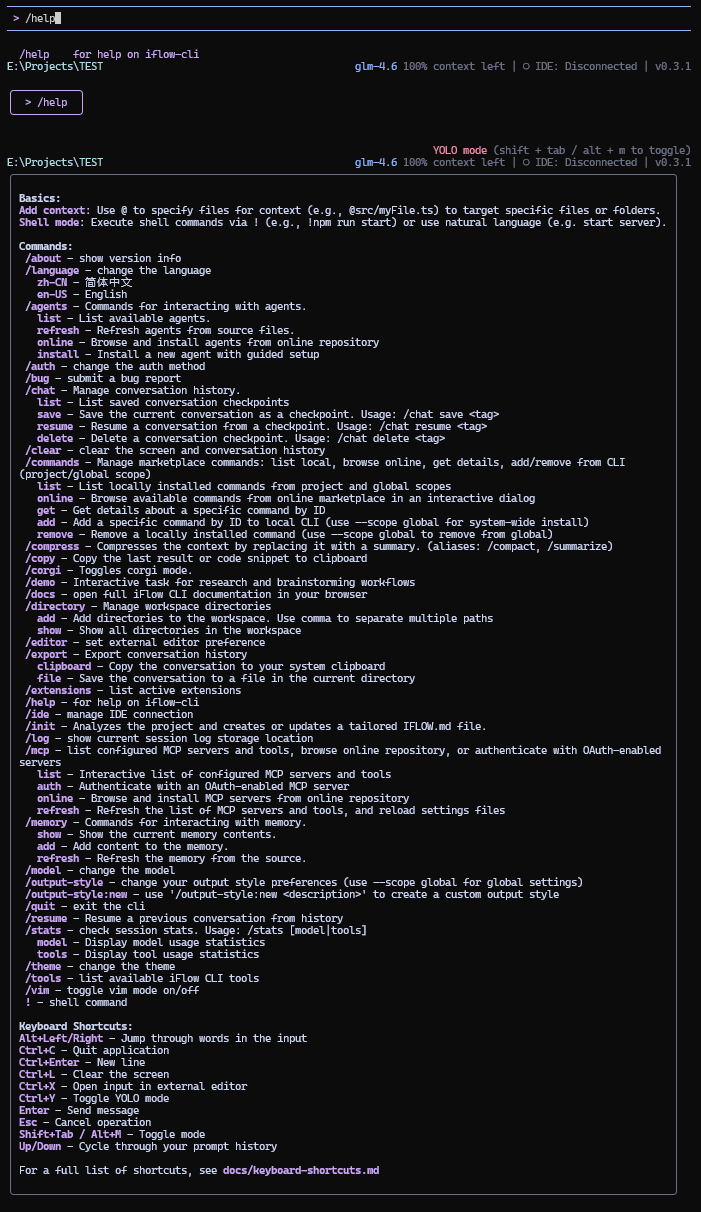Screen dimensions: 701x1212
Task: Click the /language command entry
Action: click(x=52, y=270)
